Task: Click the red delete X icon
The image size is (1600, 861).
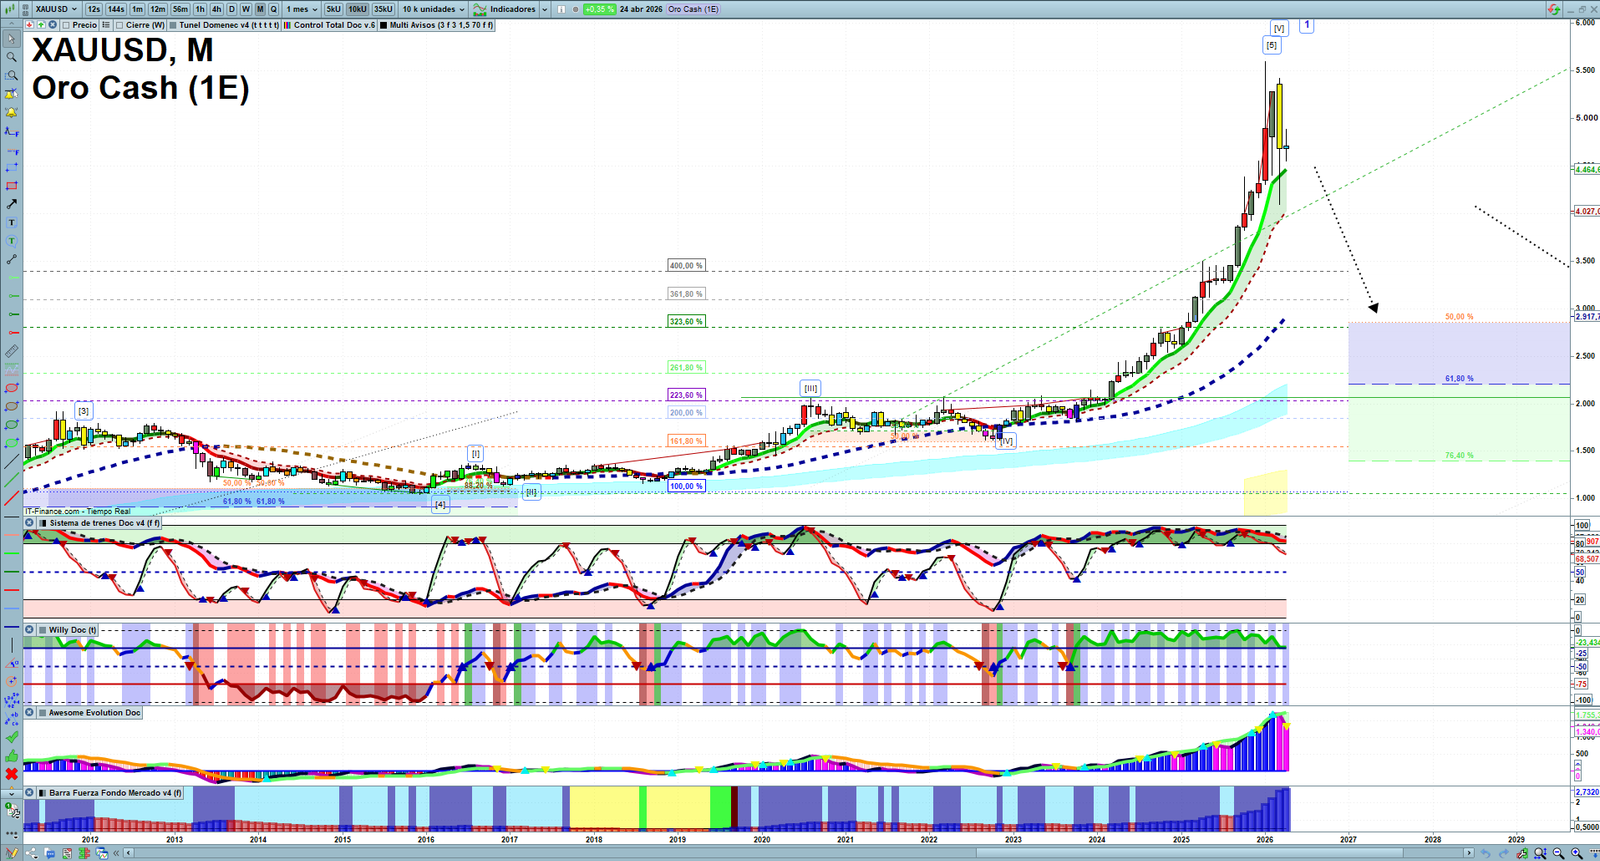Action: tap(12, 774)
